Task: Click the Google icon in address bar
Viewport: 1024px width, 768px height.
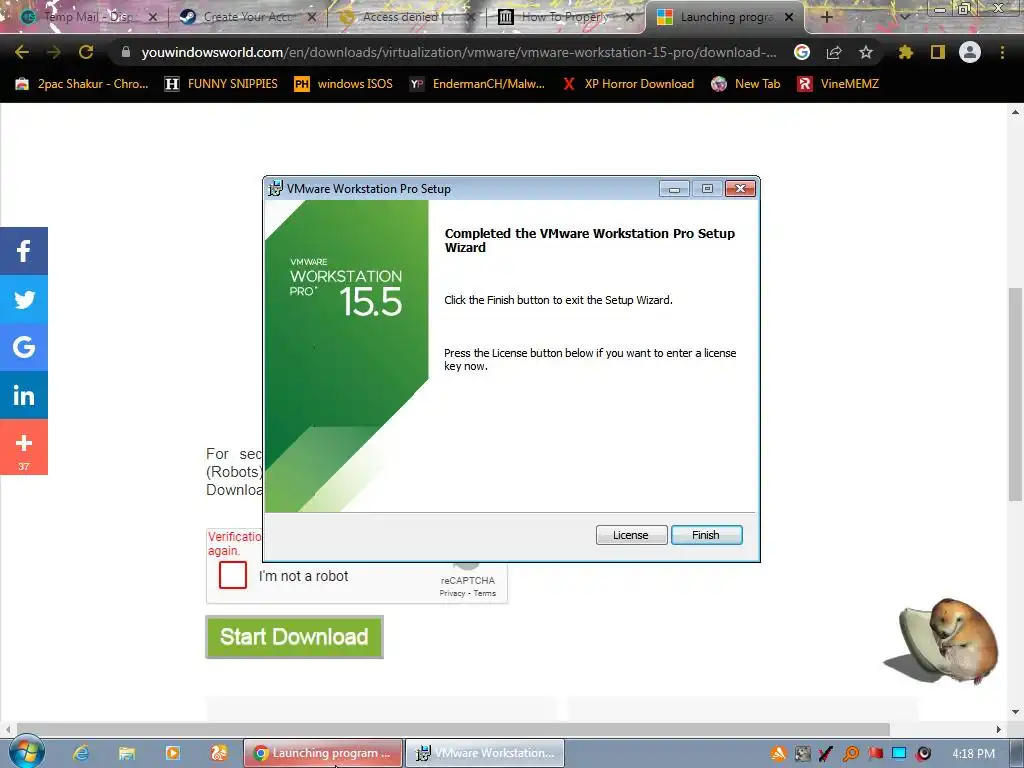Action: (x=802, y=52)
